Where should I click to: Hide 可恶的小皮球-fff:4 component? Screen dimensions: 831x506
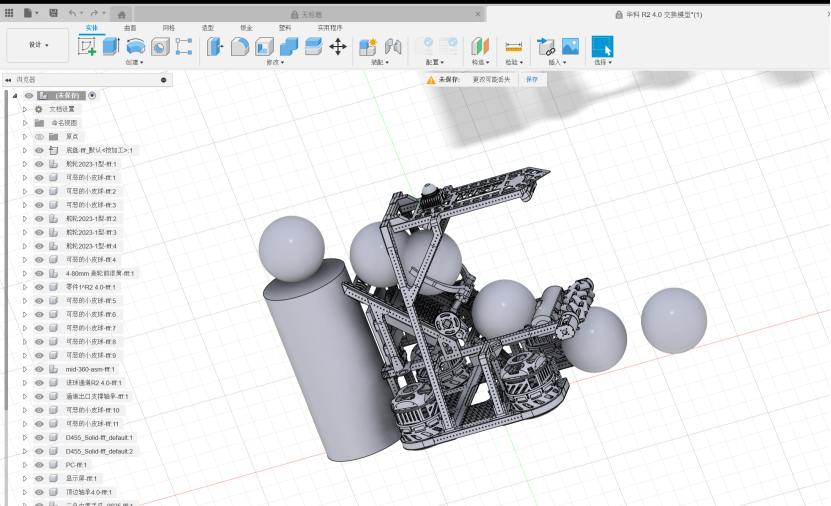(x=39, y=260)
